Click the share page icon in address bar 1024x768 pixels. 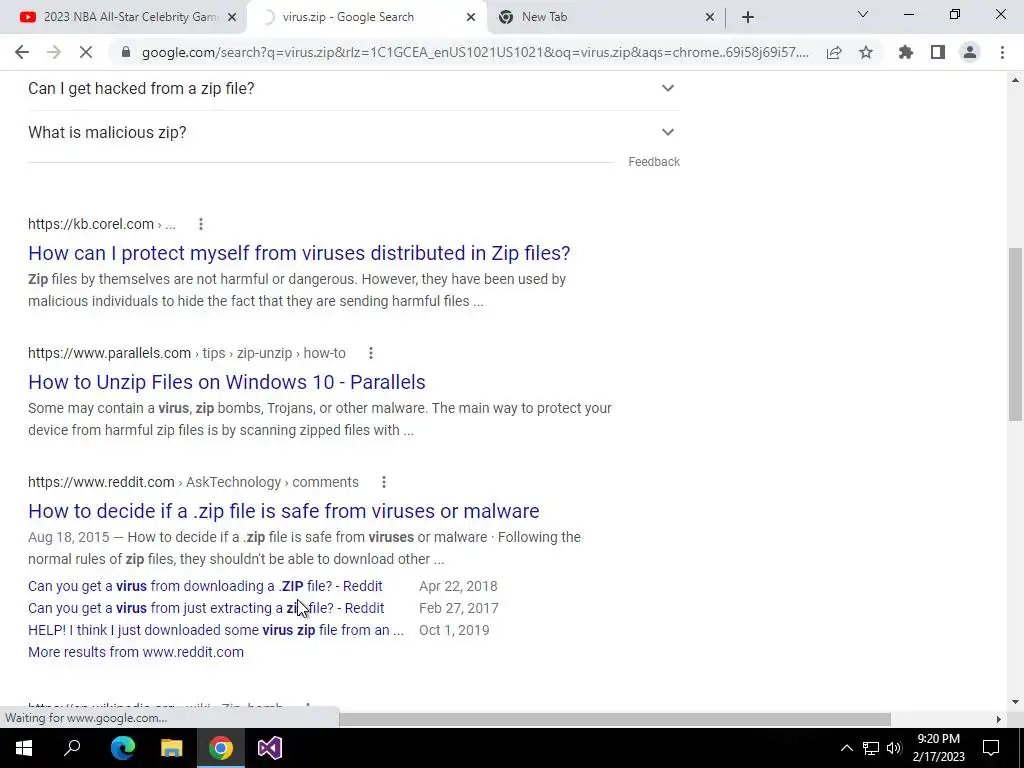pyautogui.click(x=834, y=52)
